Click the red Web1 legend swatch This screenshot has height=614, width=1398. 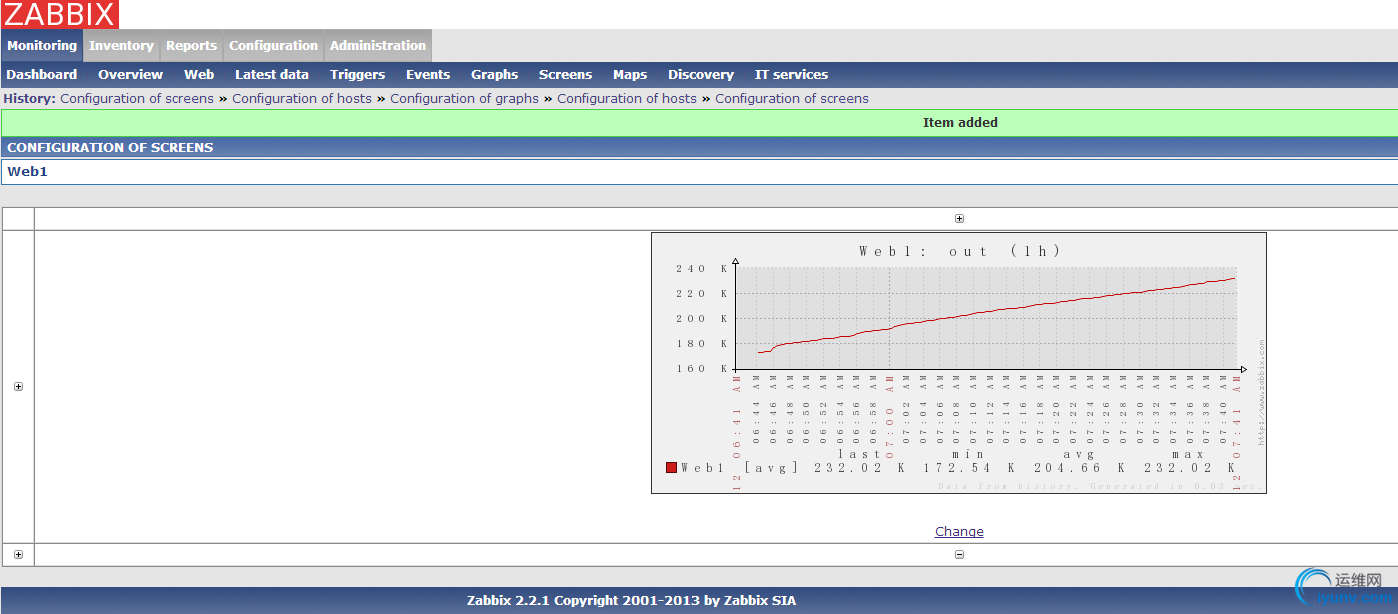(671, 467)
